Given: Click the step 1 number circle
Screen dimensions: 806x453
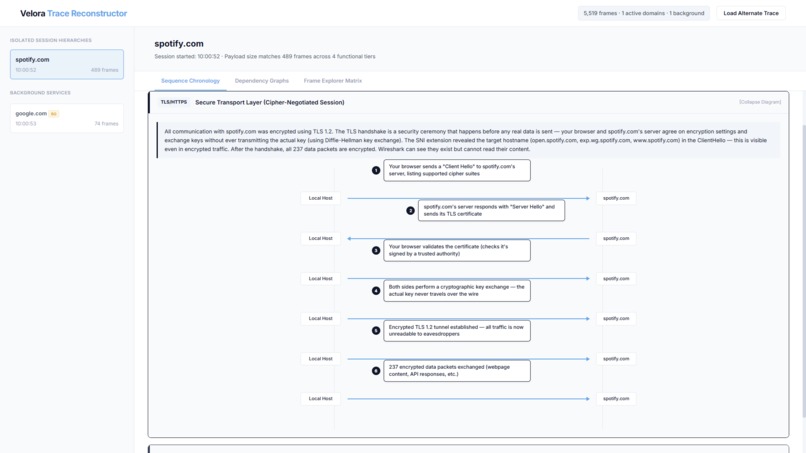Looking at the screenshot, I should 376,170.
